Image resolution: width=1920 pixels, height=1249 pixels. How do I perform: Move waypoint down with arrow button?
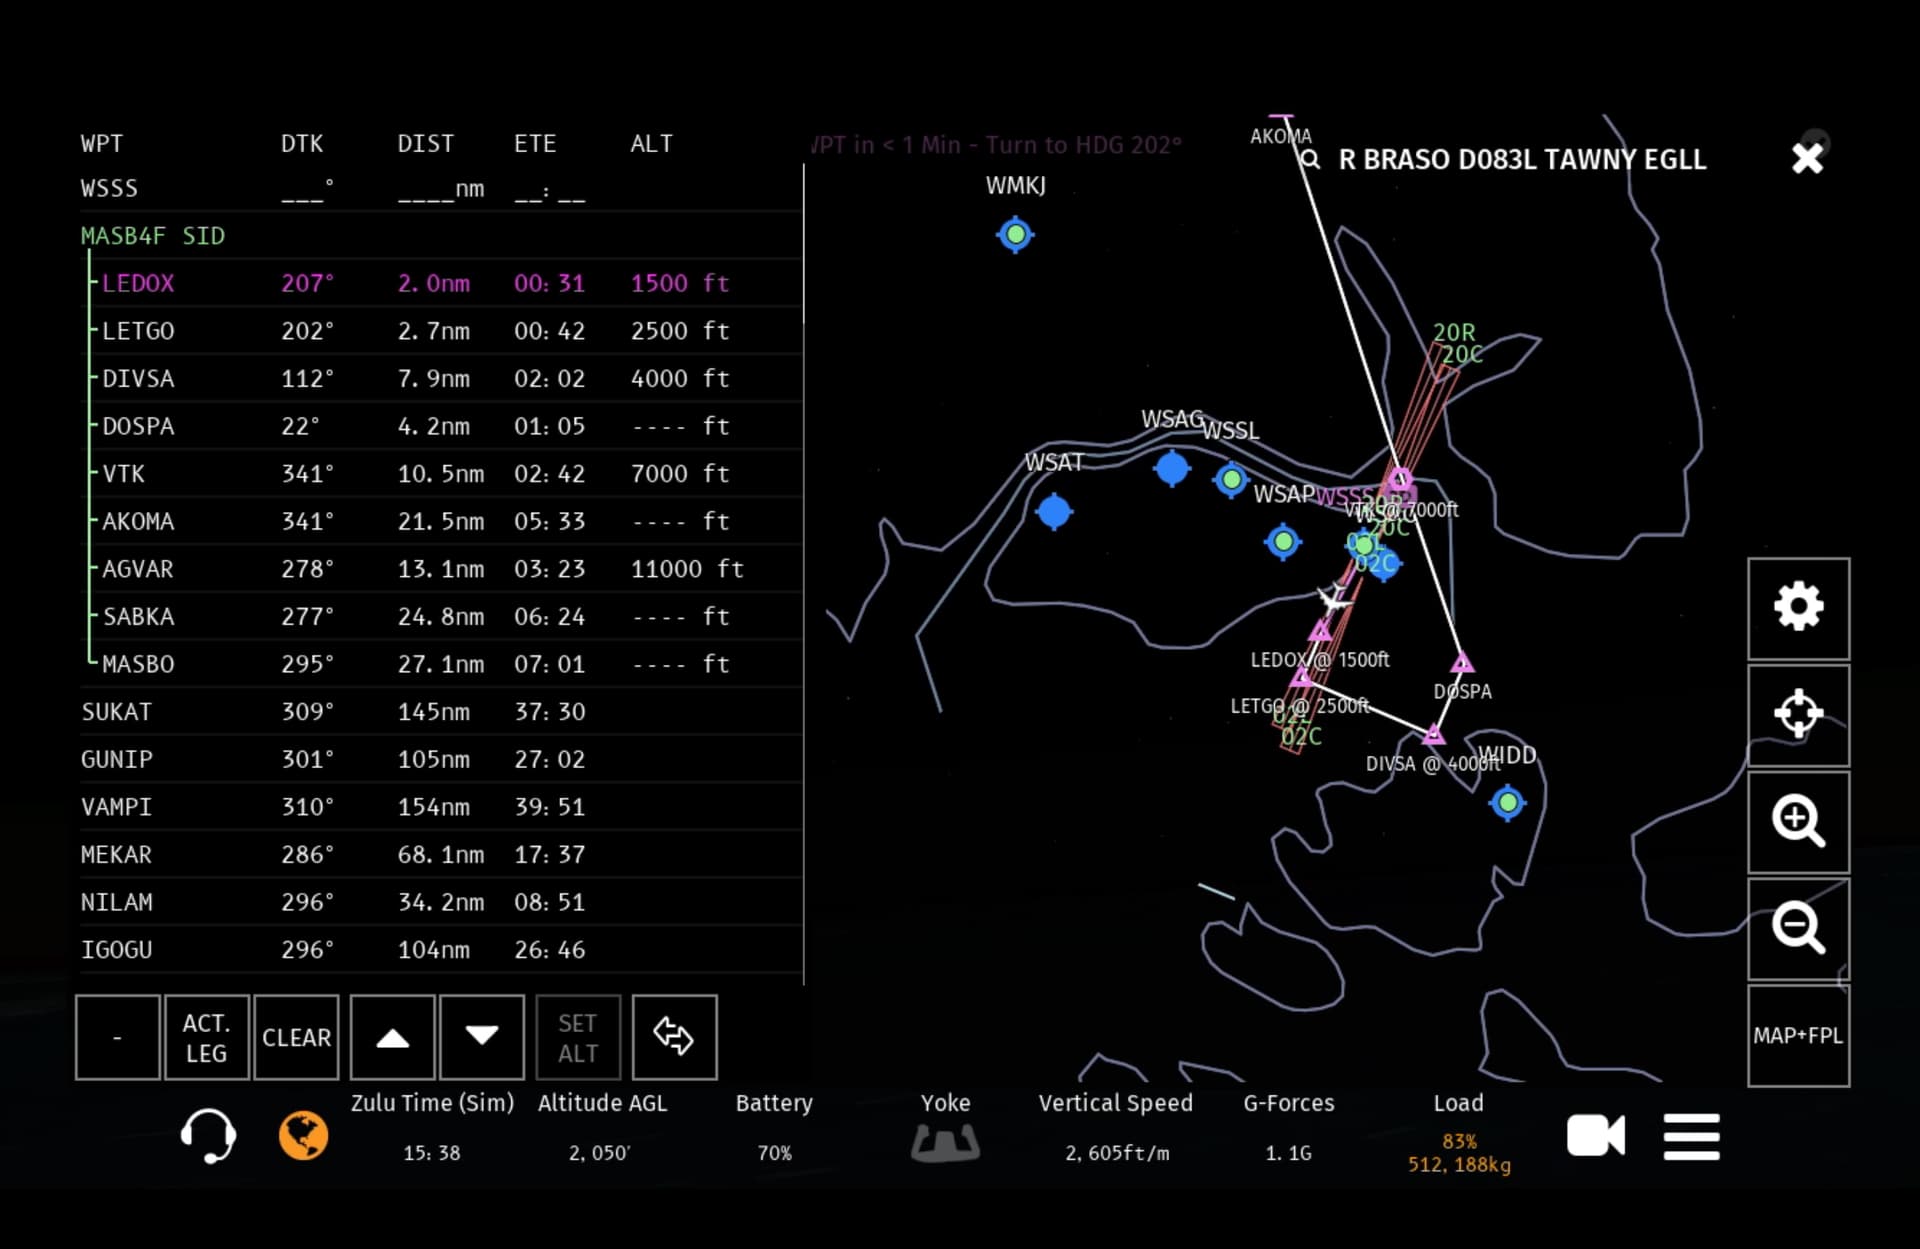481,1037
